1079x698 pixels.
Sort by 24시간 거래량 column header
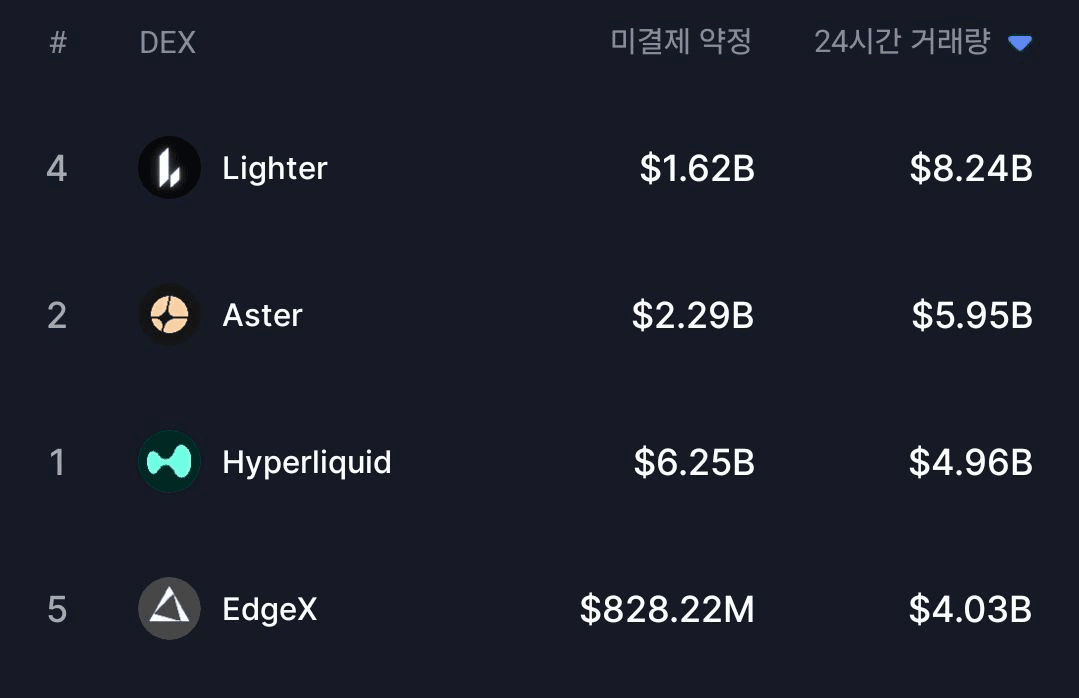[901, 42]
